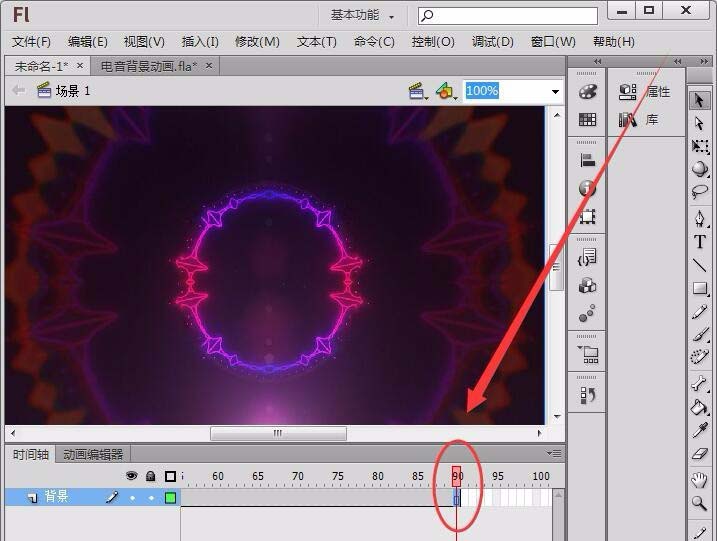The height and width of the screenshot is (541, 717).
Task: Open the Info panel icon
Action: click(588, 188)
